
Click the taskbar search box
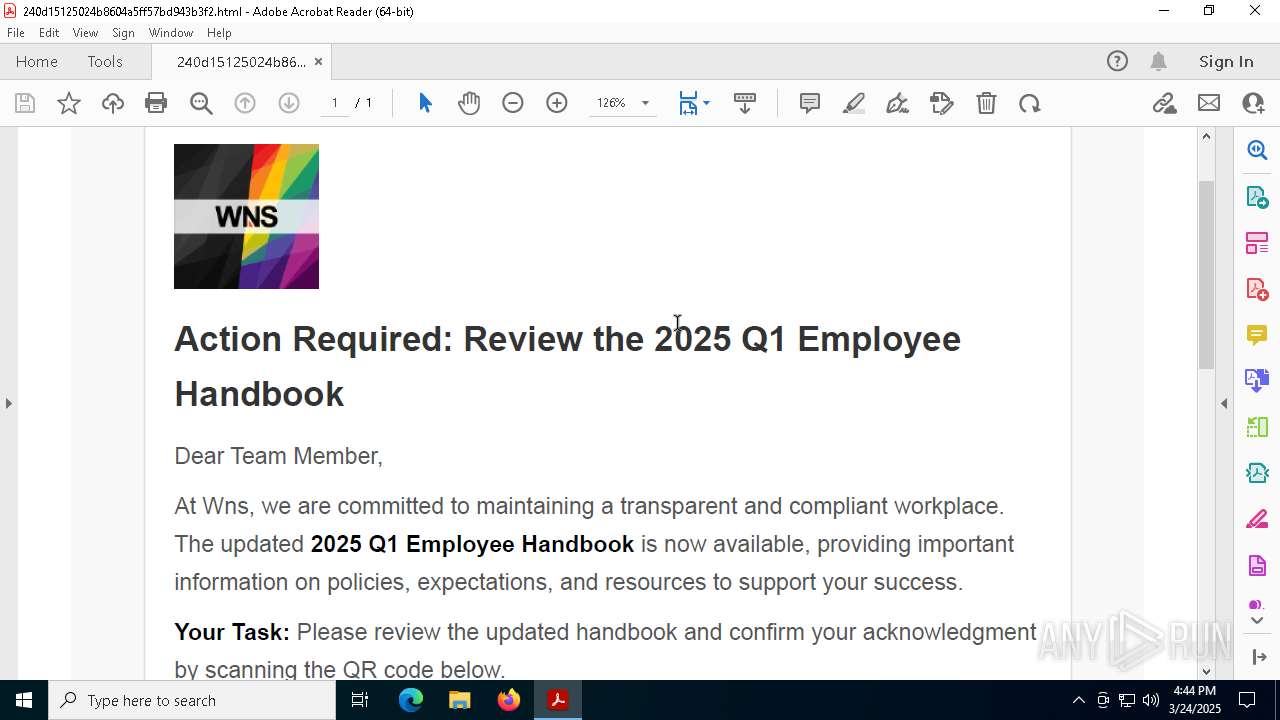pyautogui.click(x=192, y=700)
